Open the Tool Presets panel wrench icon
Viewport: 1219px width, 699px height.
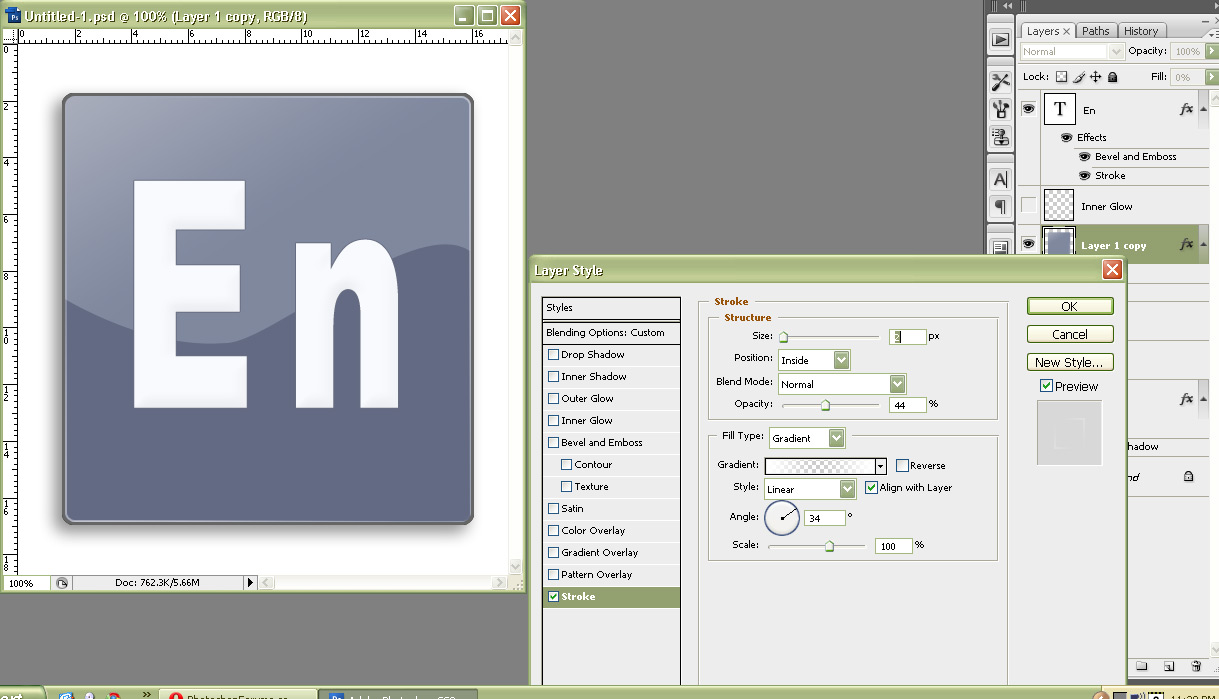(x=1000, y=82)
